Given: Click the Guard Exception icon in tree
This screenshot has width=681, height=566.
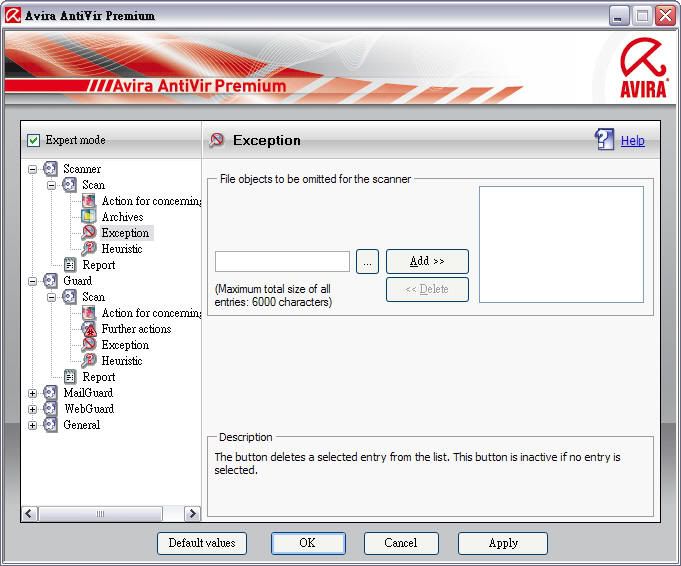Looking at the screenshot, I should click(89, 345).
